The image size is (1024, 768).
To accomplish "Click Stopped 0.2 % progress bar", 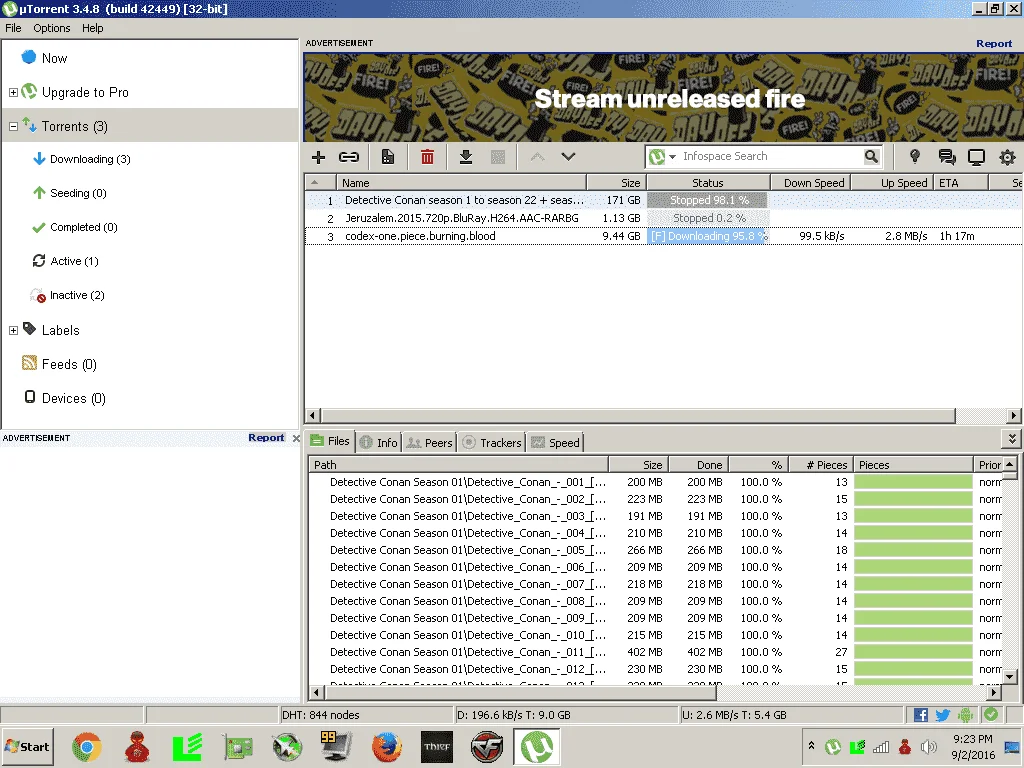I will 708,218.
